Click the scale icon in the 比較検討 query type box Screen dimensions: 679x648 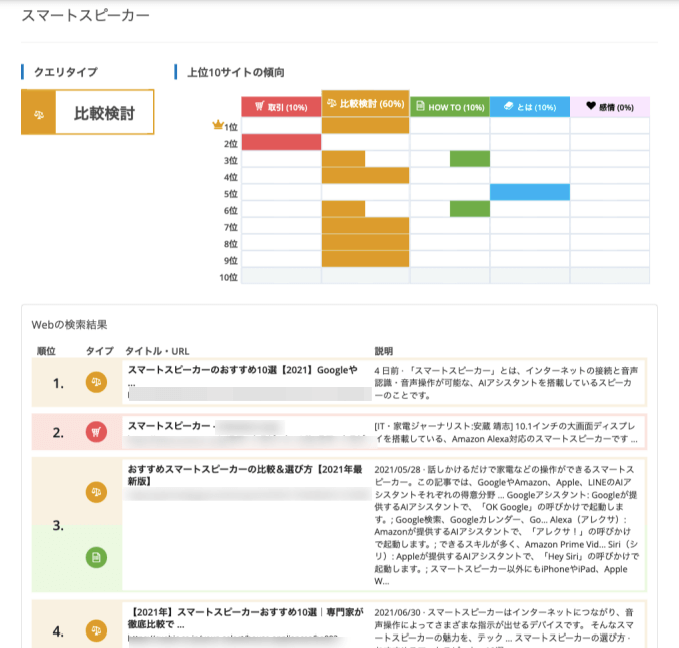(39, 115)
